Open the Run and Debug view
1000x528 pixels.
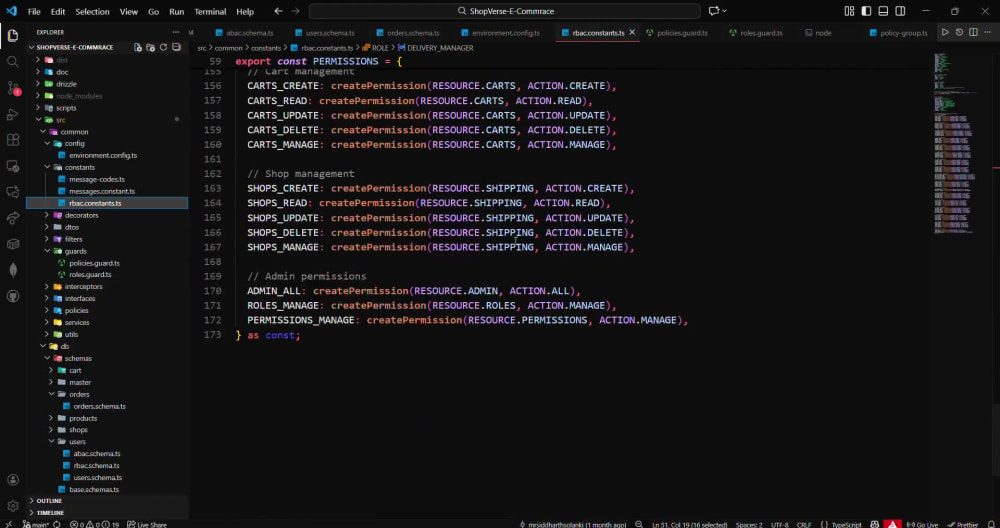(12, 114)
